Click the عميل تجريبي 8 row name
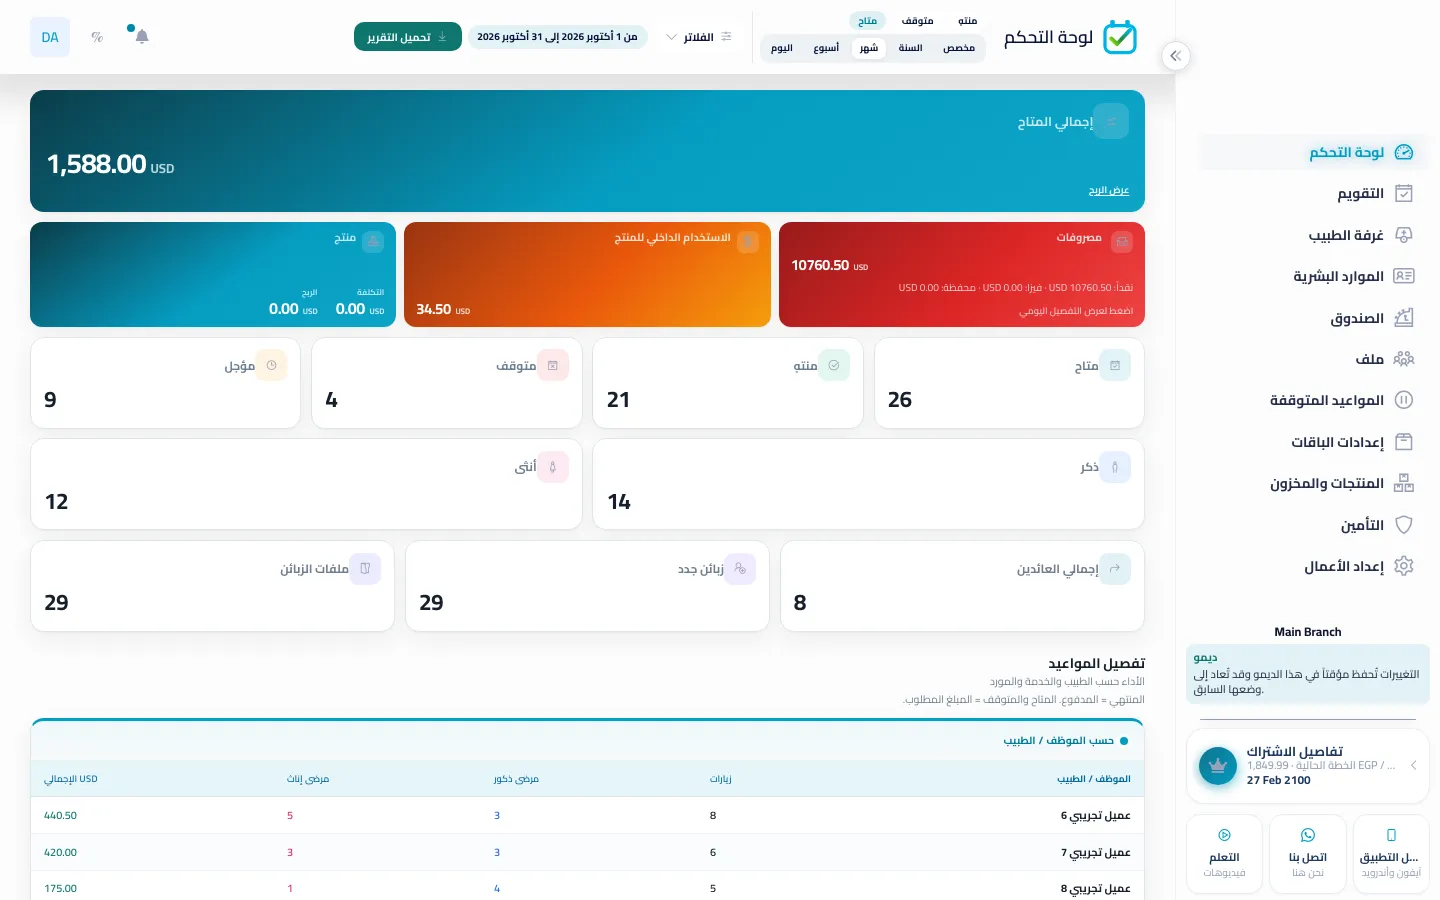This screenshot has height=900, width=1440. click(x=1096, y=889)
